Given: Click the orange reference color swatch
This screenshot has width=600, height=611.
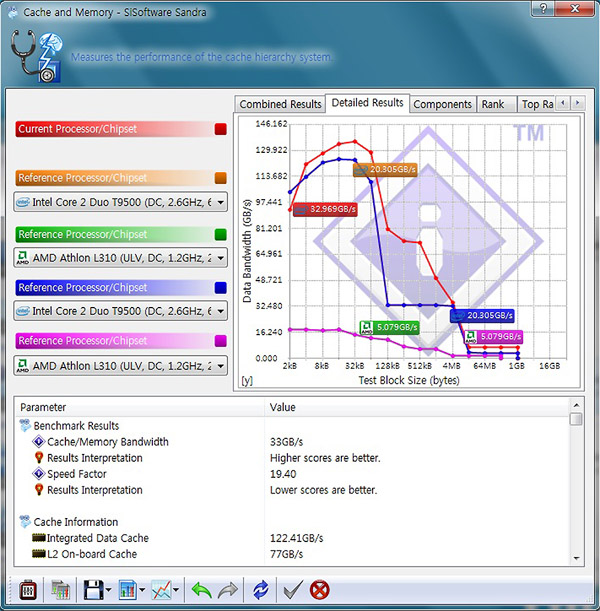Looking at the screenshot, I should point(221,178).
